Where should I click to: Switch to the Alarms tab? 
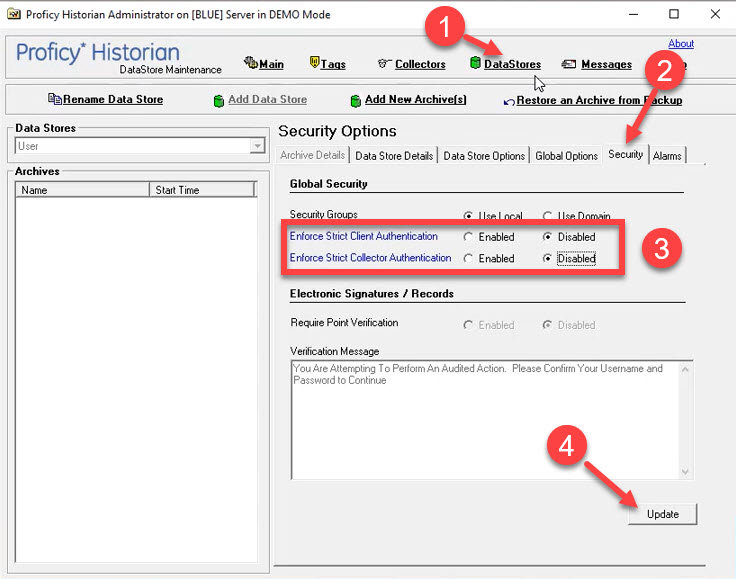tap(667, 156)
